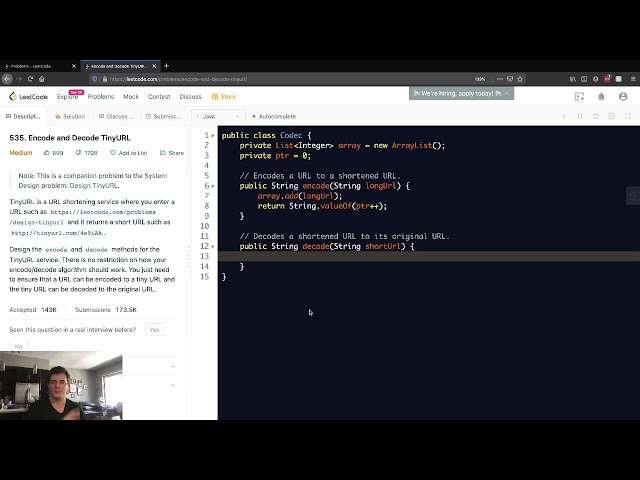Open the notifications bell
The width and height of the screenshot is (640, 480).
[601, 97]
